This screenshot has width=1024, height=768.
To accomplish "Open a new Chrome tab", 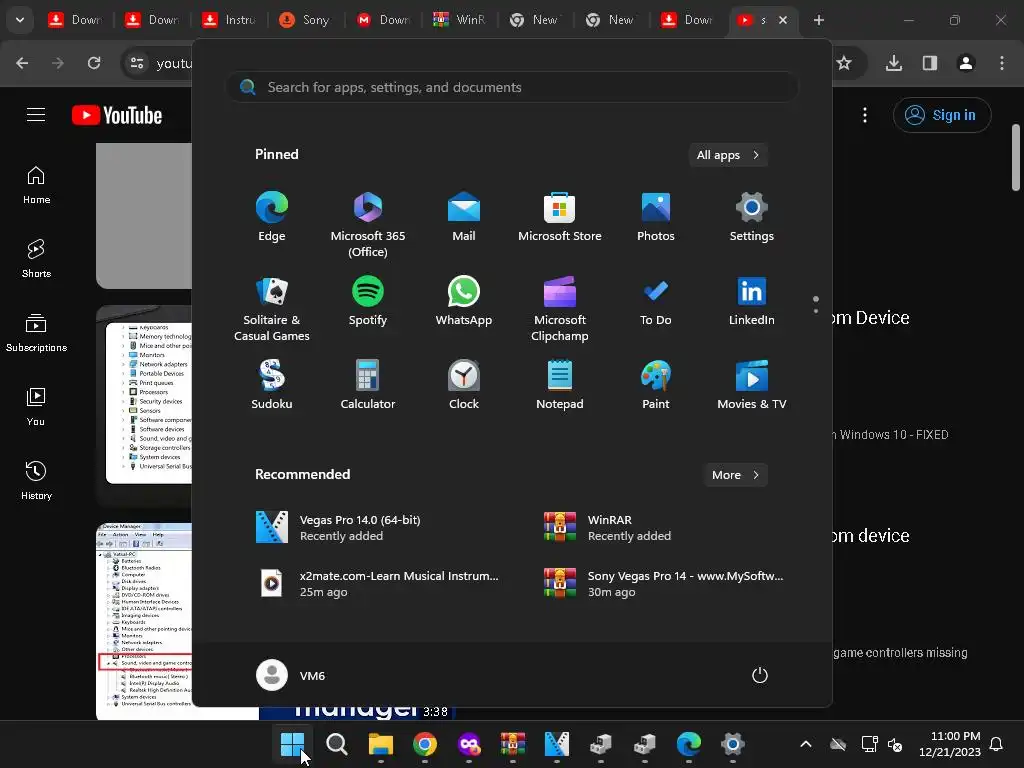I will (818, 20).
